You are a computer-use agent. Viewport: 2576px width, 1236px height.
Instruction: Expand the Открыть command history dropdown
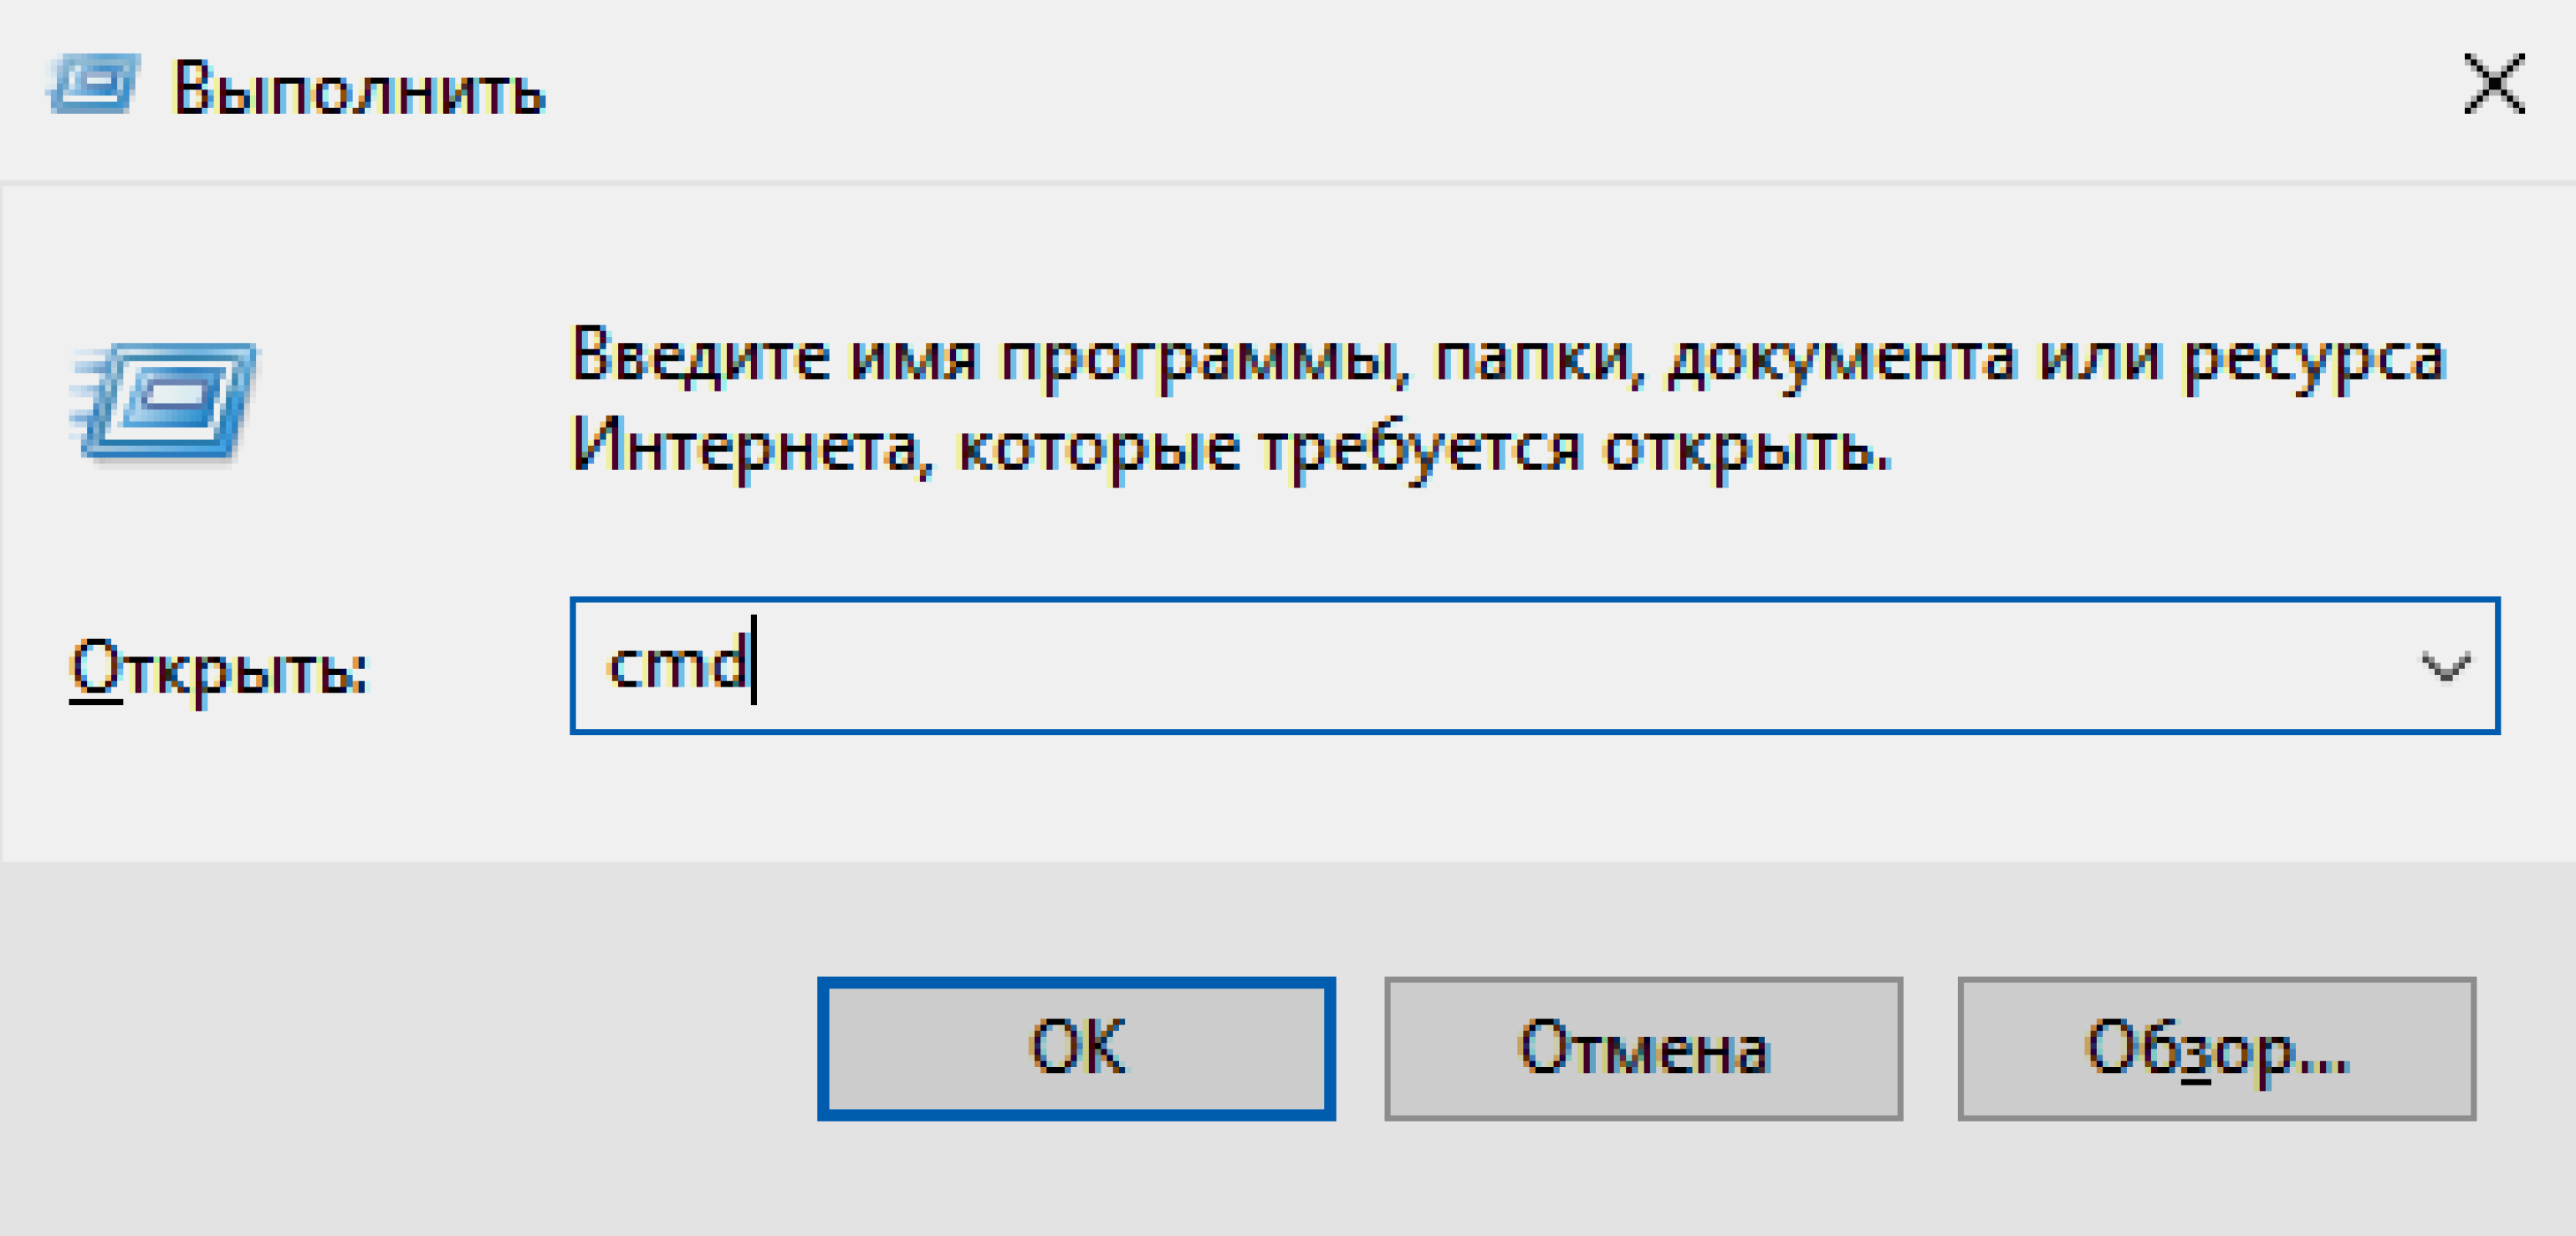pyautogui.click(x=2445, y=666)
